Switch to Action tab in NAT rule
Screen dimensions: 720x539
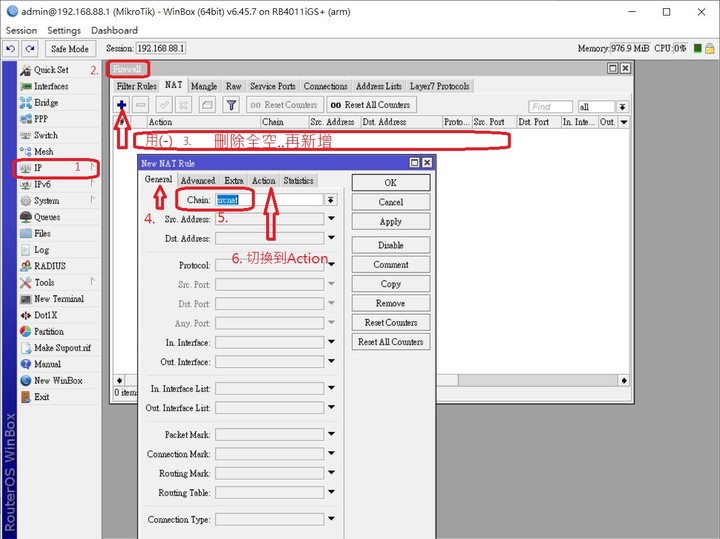point(264,181)
